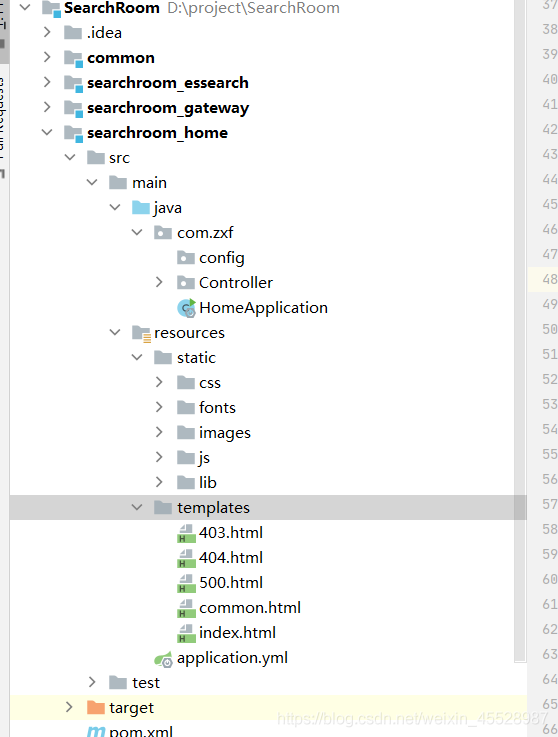Click line number 48 in the gutter

point(550,279)
